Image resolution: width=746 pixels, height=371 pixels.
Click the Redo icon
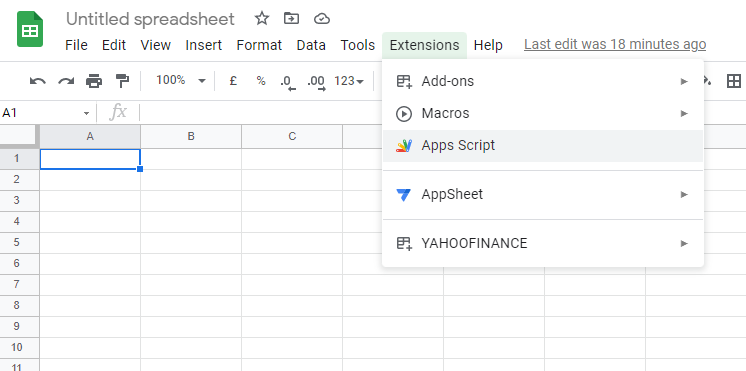(66, 81)
